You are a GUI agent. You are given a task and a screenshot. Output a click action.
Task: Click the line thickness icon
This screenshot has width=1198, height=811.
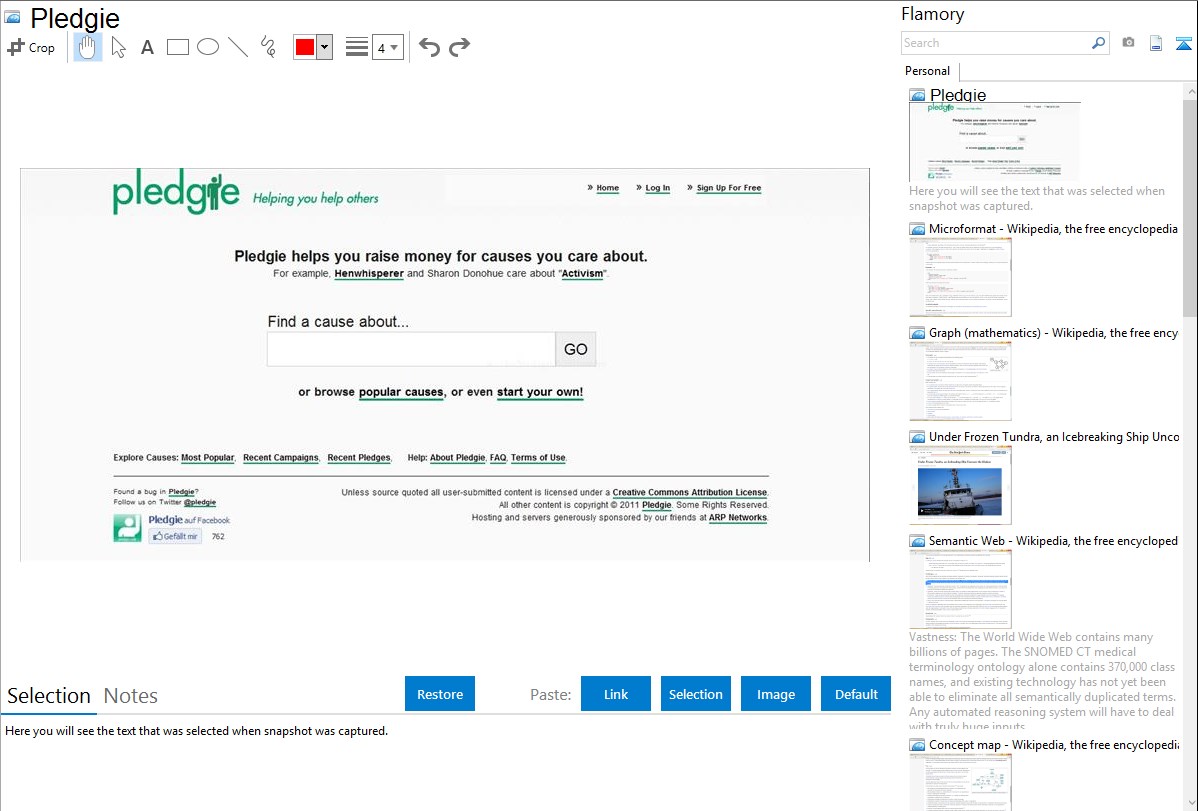[x=357, y=47]
